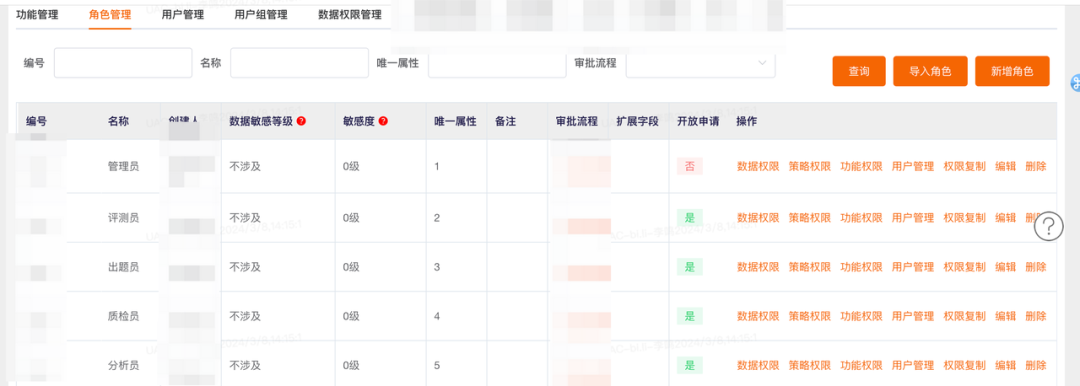Viewport: 1080px width, 386px height.
Task: Open 数据权限 for the 质检员 role
Action: (758, 316)
